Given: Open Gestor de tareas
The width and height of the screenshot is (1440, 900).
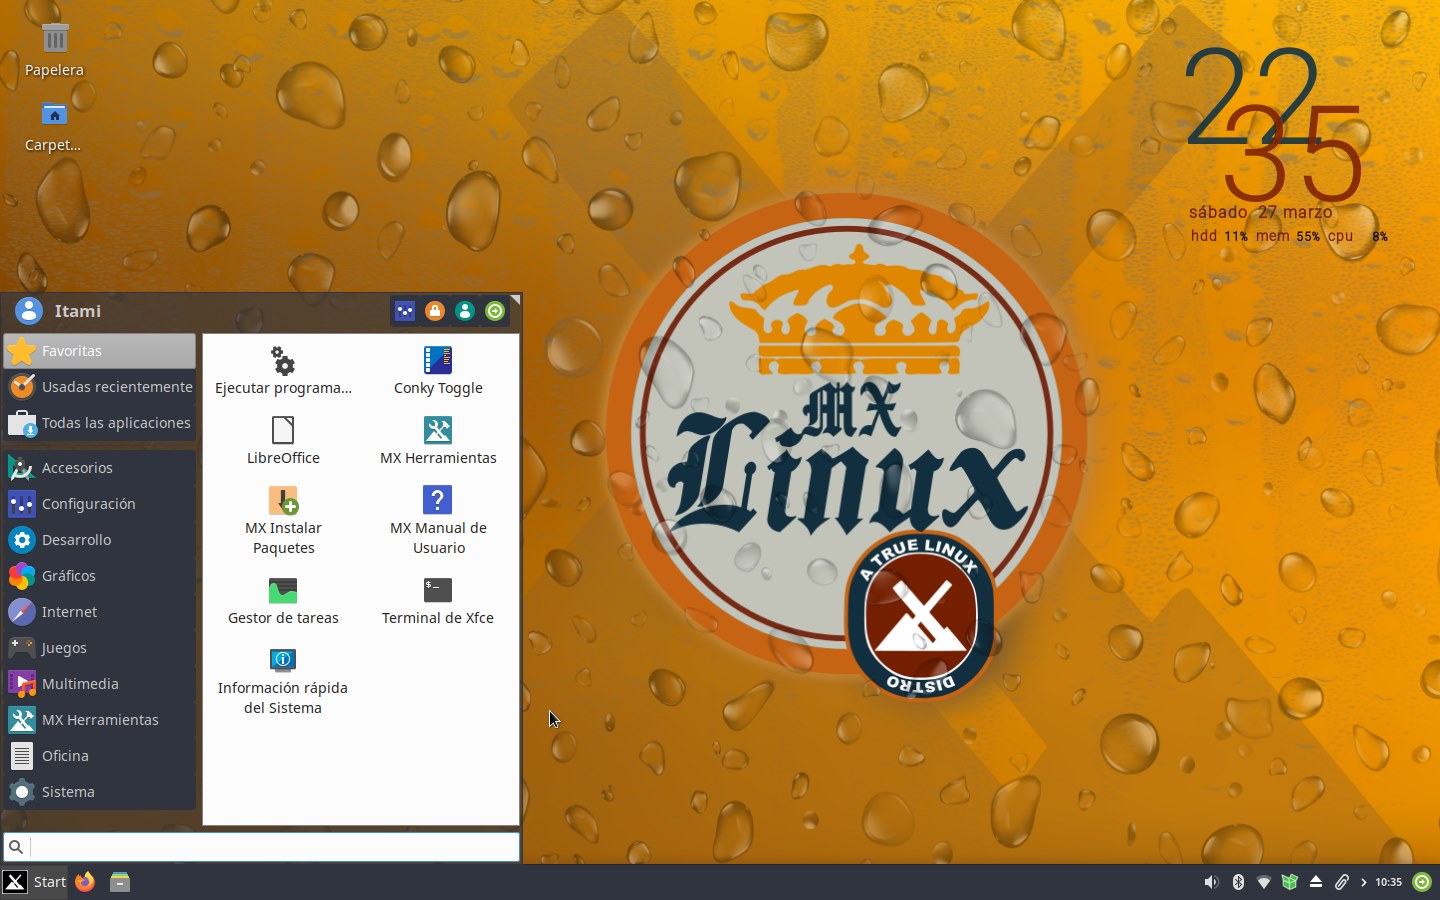Looking at the screenshot, I should coord(283,601).
